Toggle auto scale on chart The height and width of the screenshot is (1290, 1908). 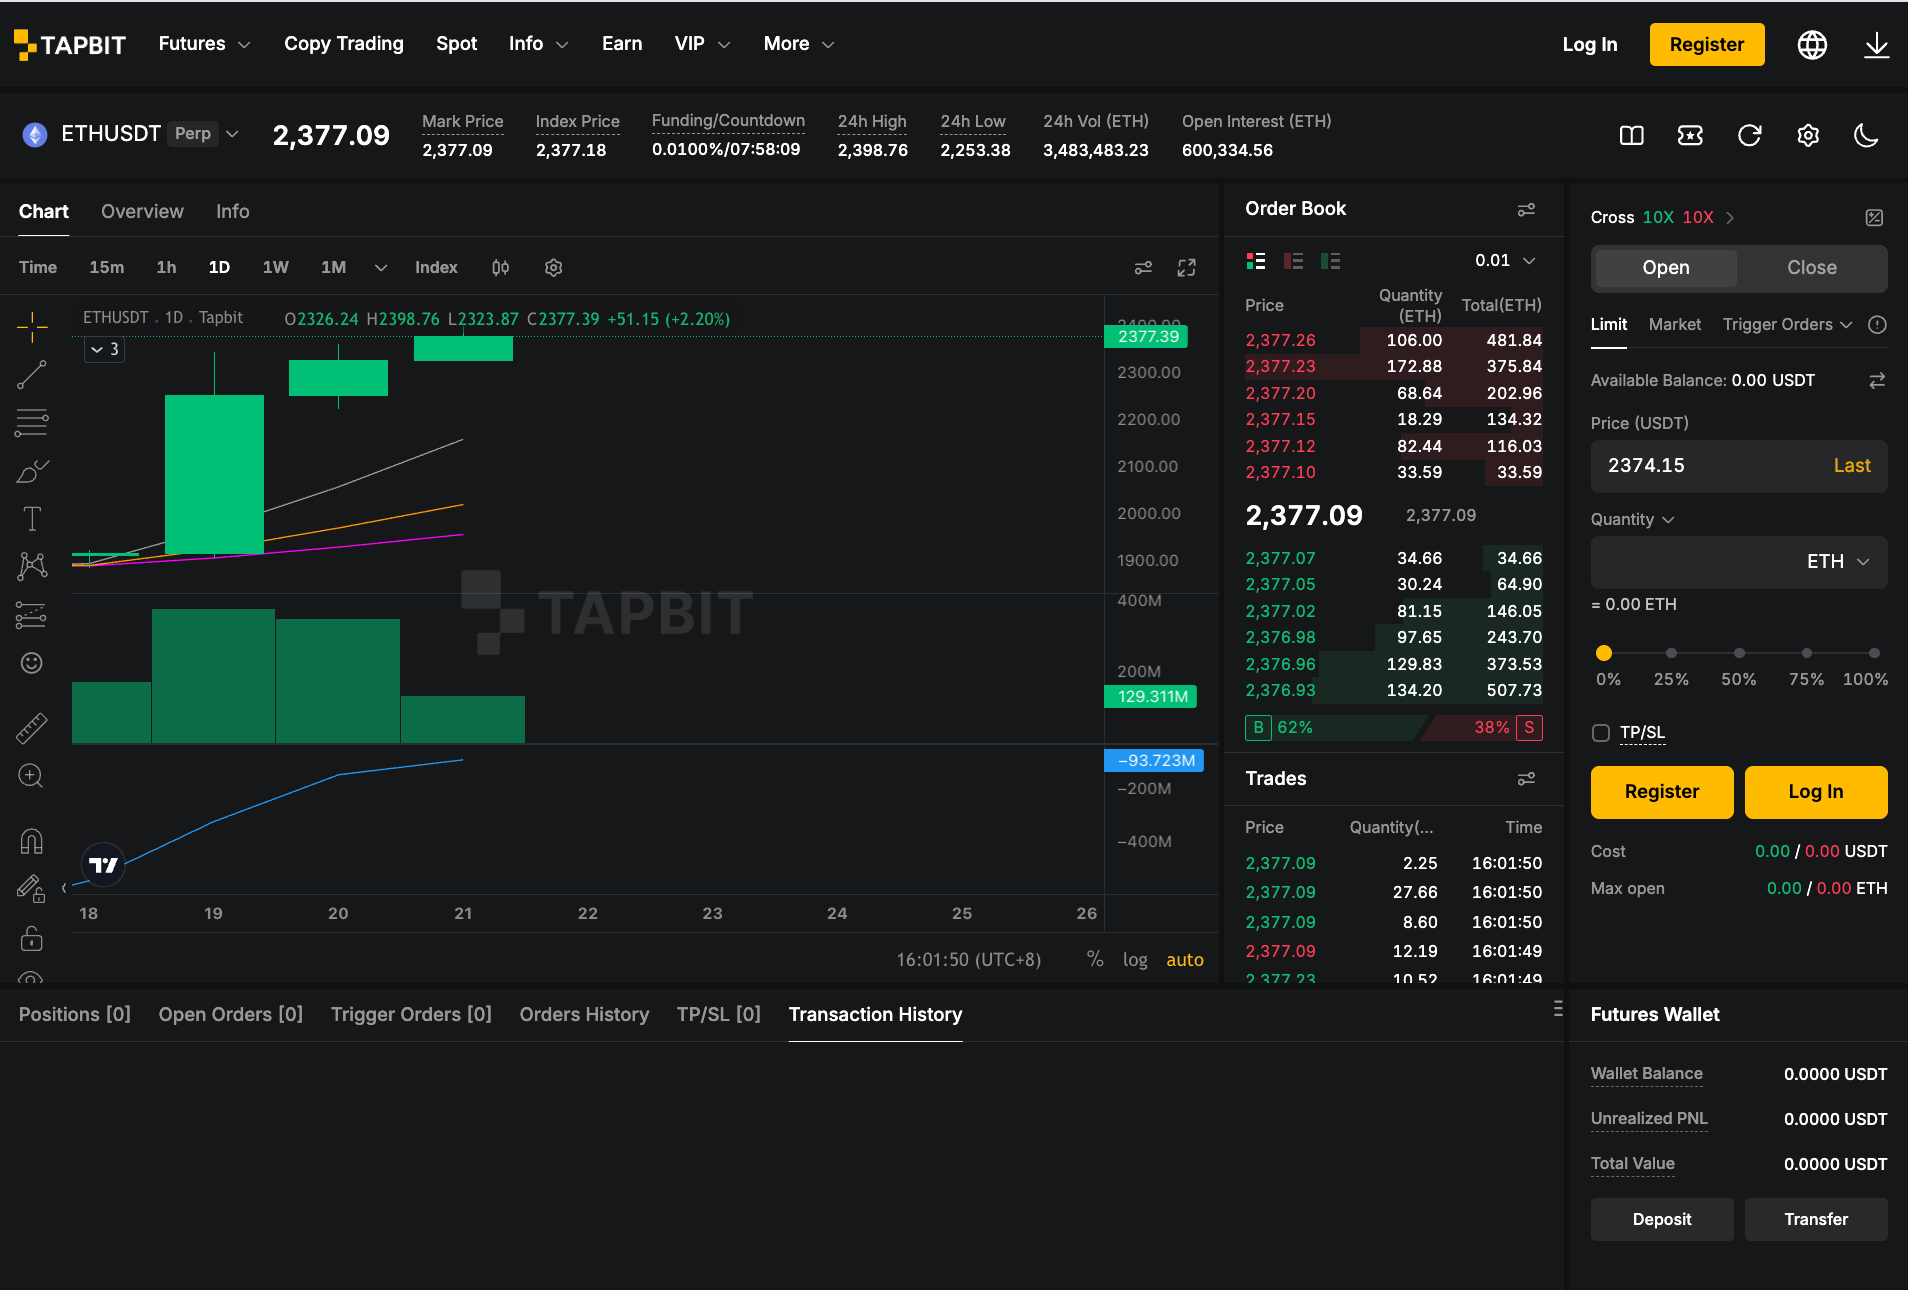pos(1185,959)
